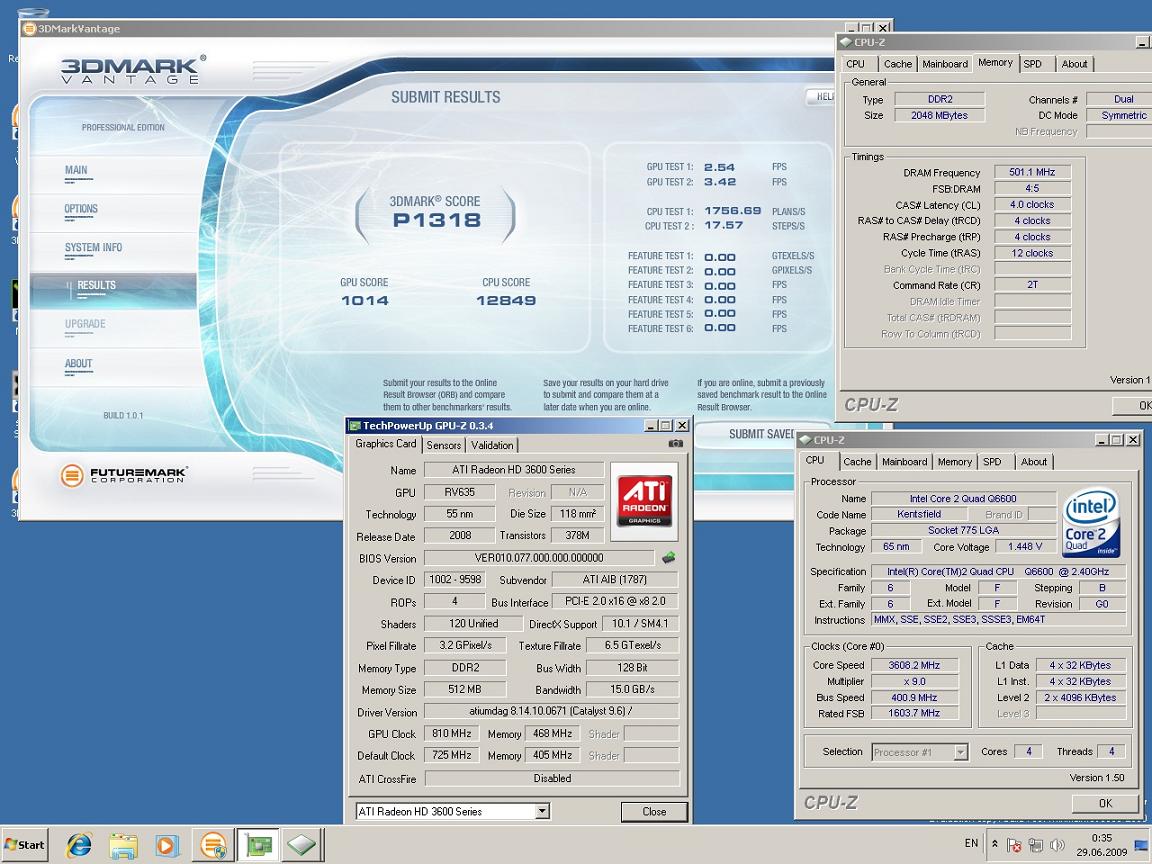Click the CPU Score value 12849
This screenshot has width=1152, height=864.
(x=505, y=300)
